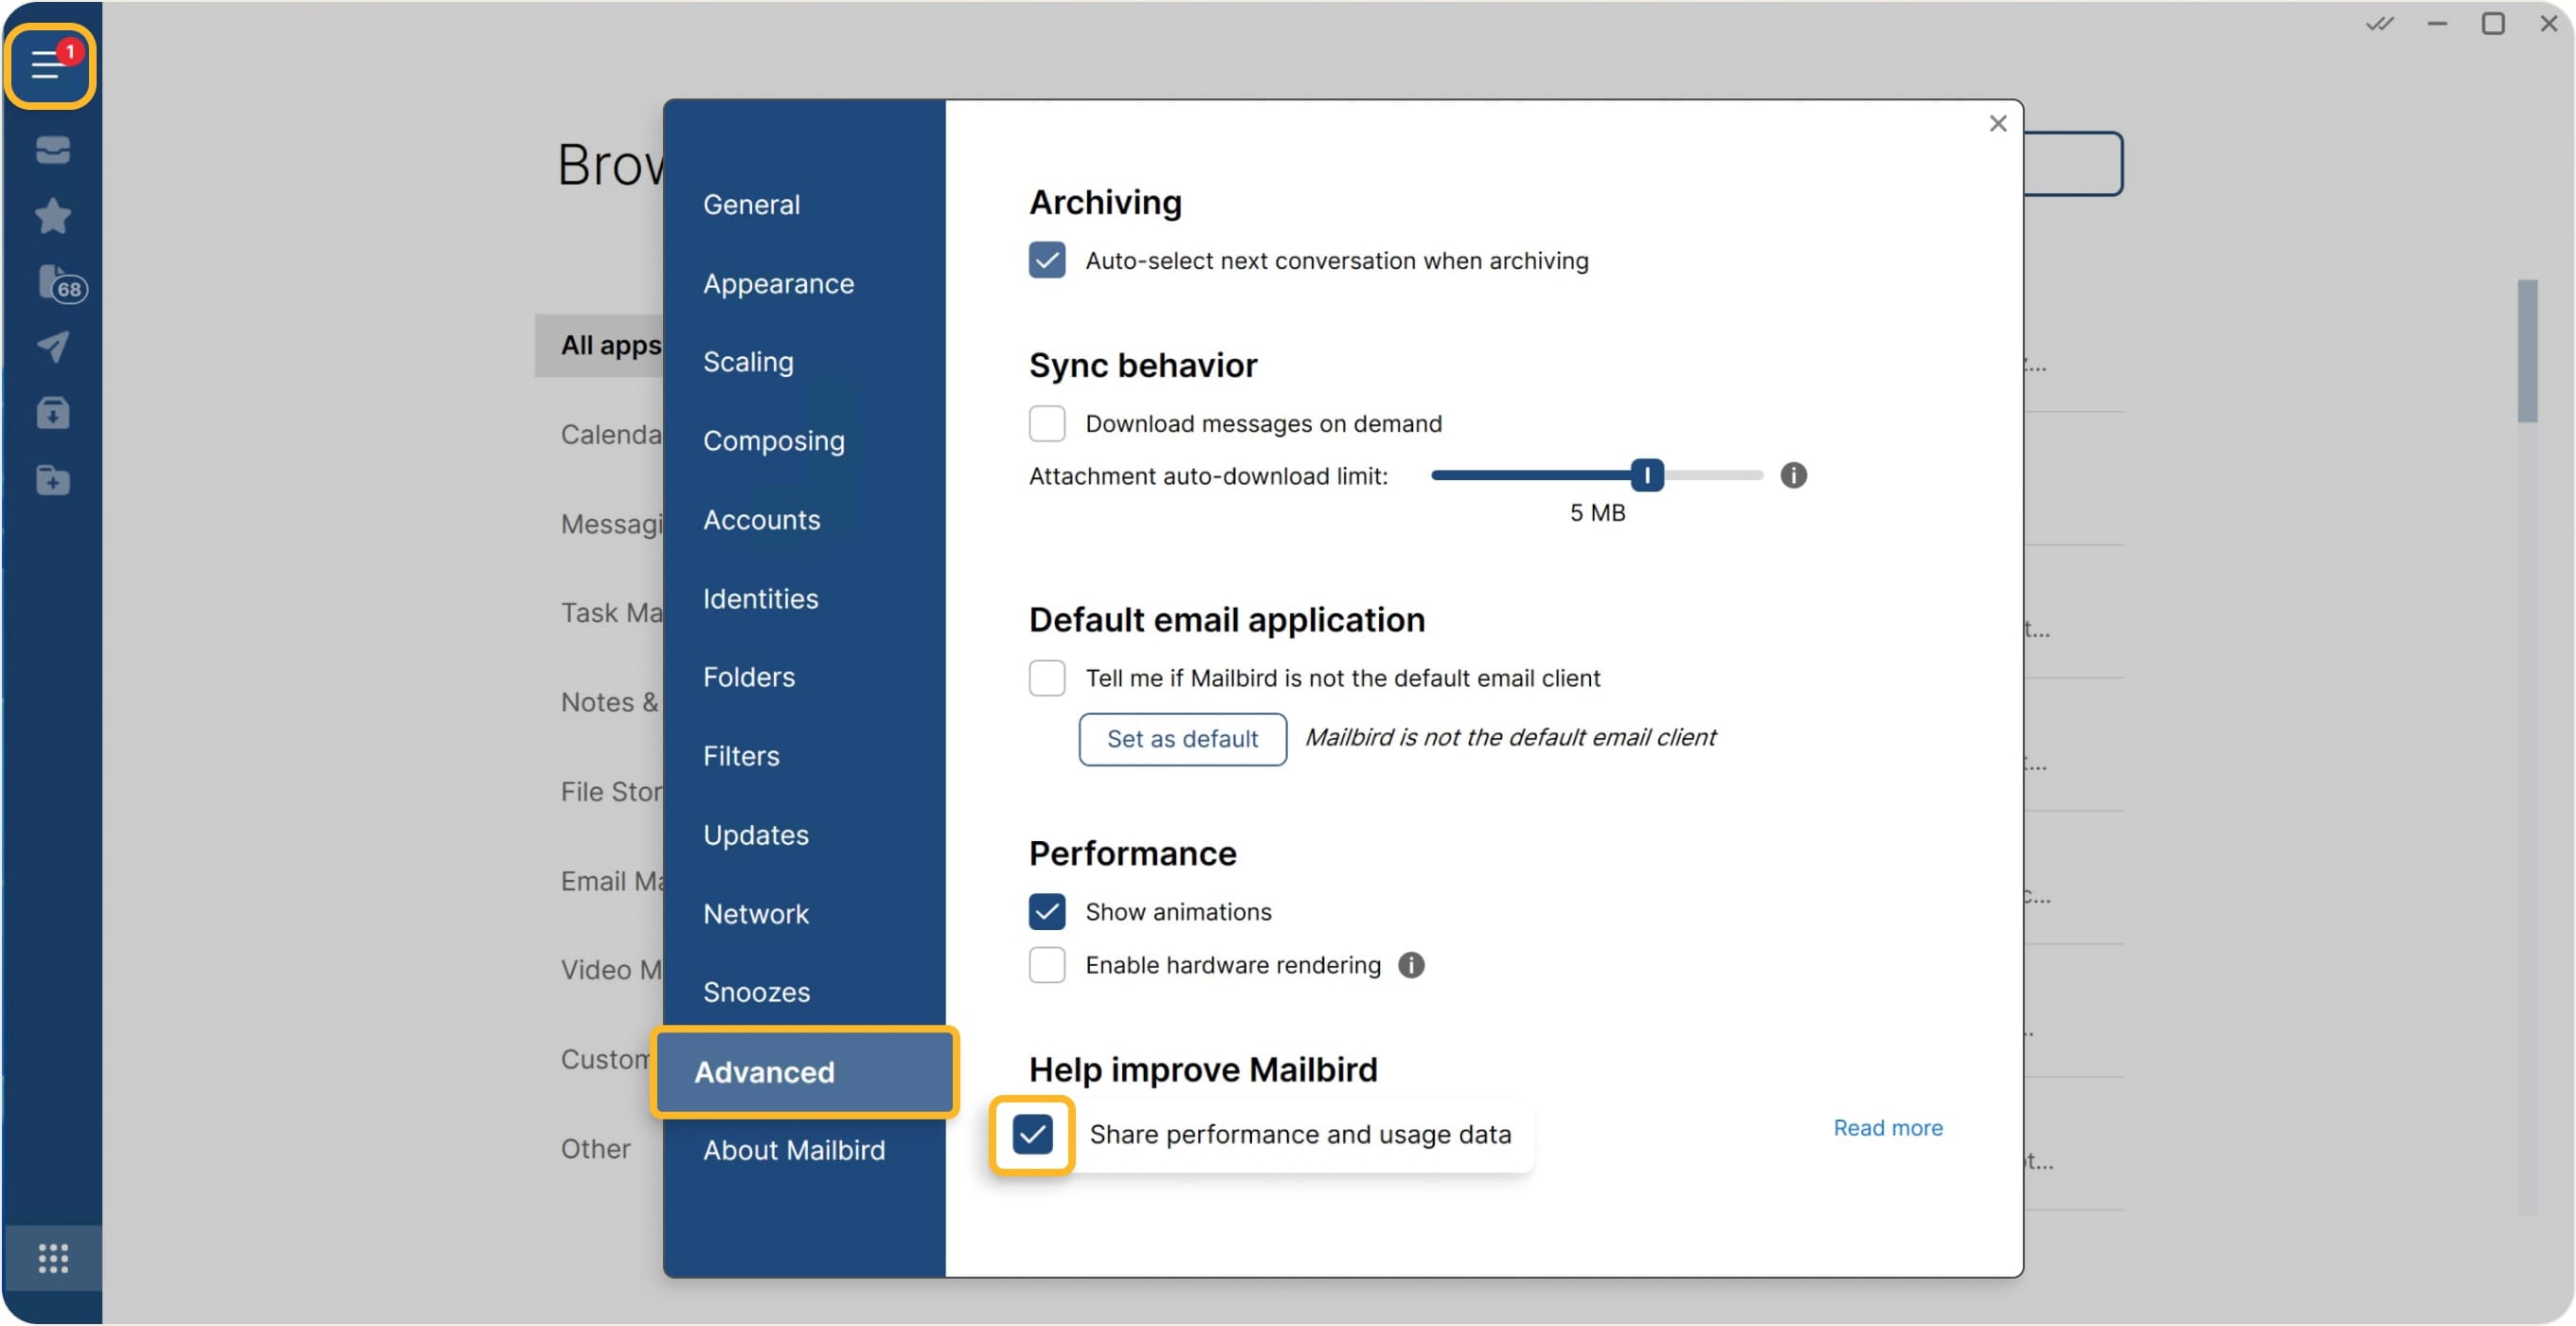Click the add-folder icon in sidebar
Image resolution: width=2576 pixels, height=1326 pixels.
51,480
